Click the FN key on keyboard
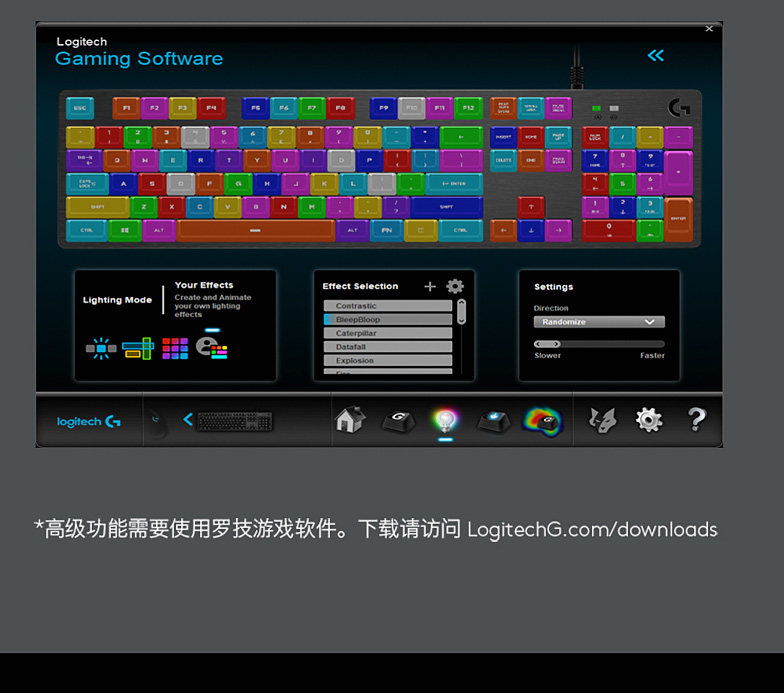 [386, 230]
